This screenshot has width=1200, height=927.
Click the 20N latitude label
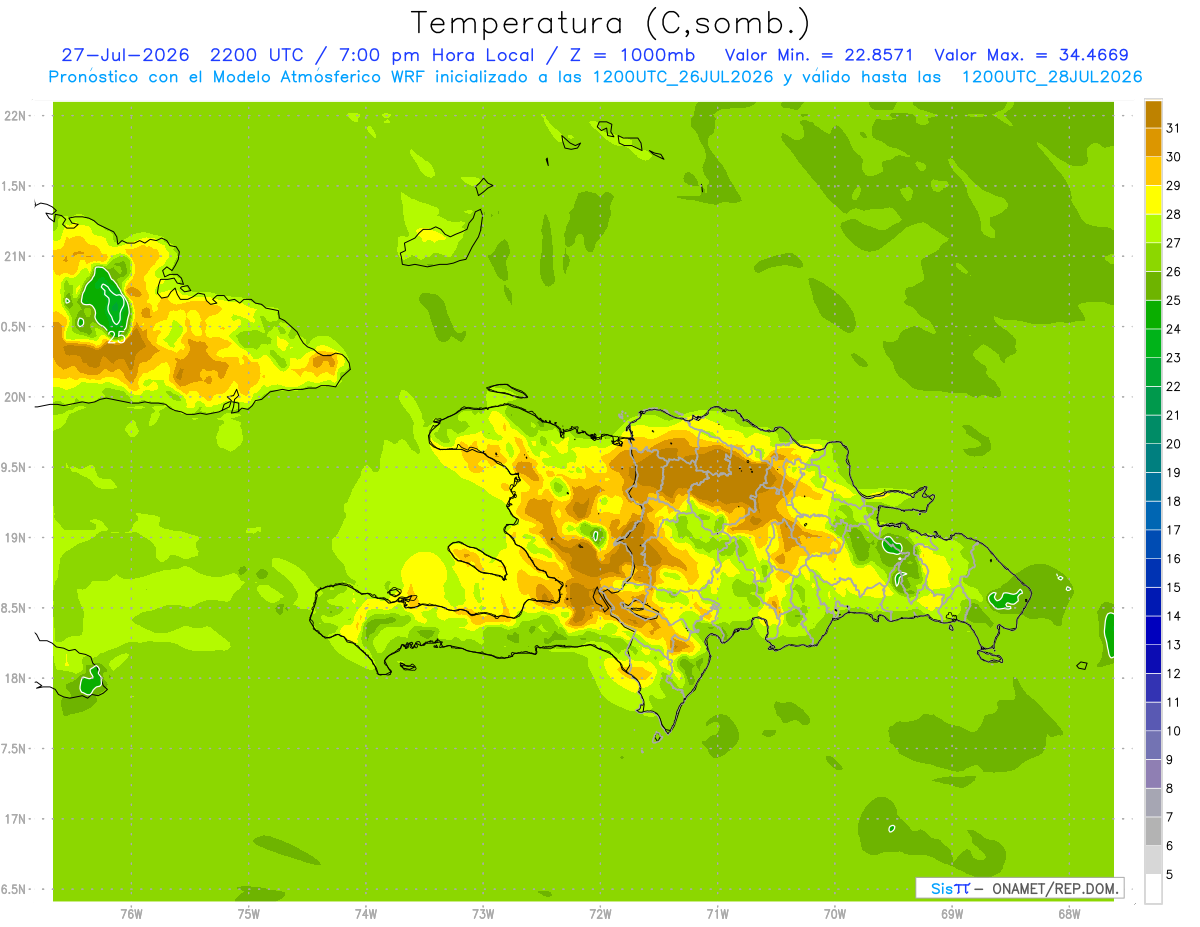tap(16, 397)
